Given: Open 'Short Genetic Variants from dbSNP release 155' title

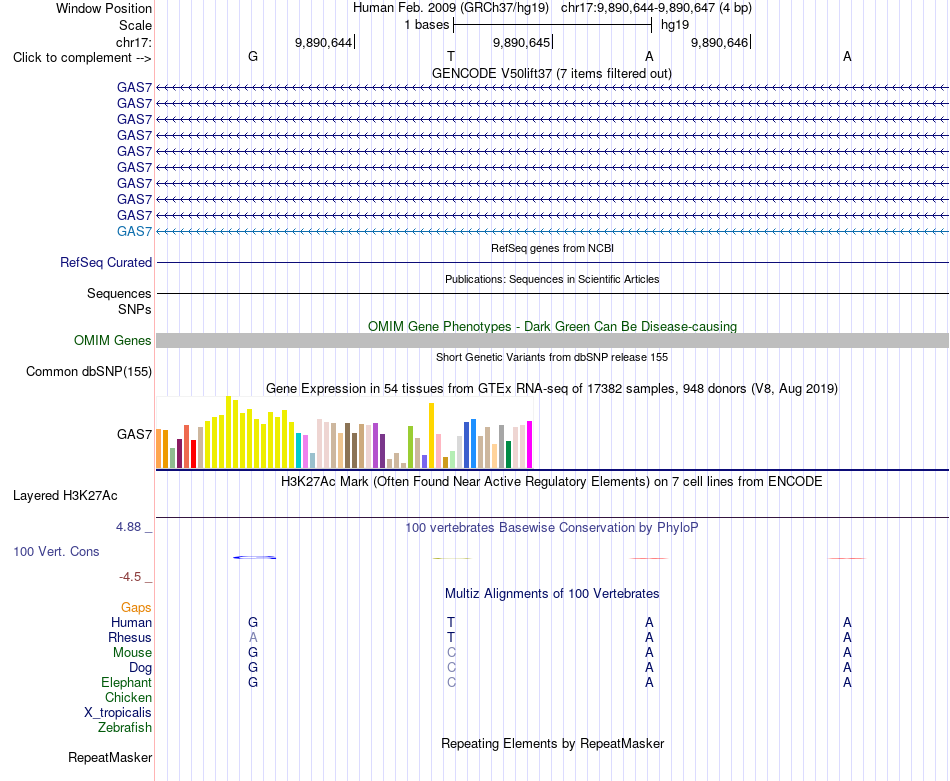Looking at the screenshot, I should point(552,357).
